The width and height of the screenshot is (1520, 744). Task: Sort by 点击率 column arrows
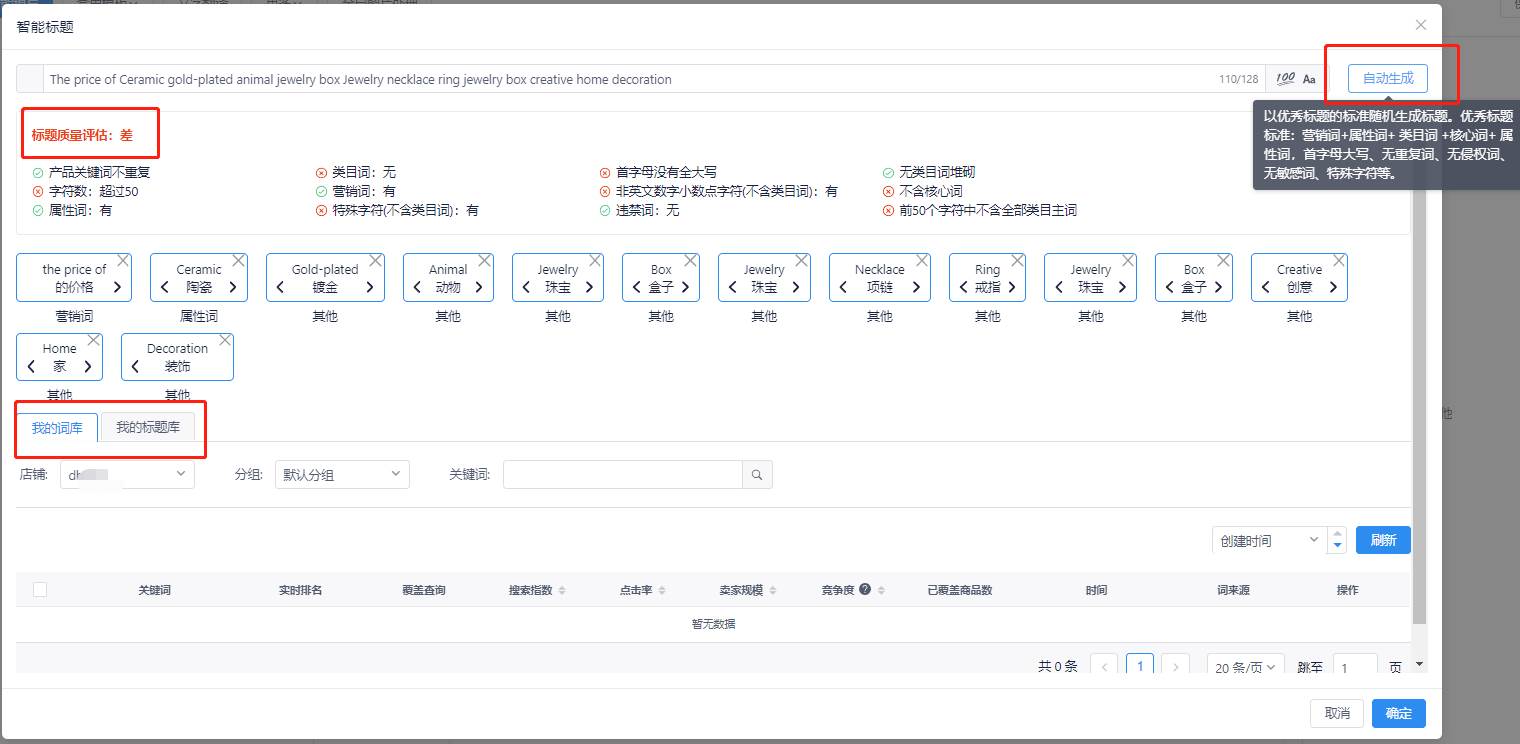point(662,590)
